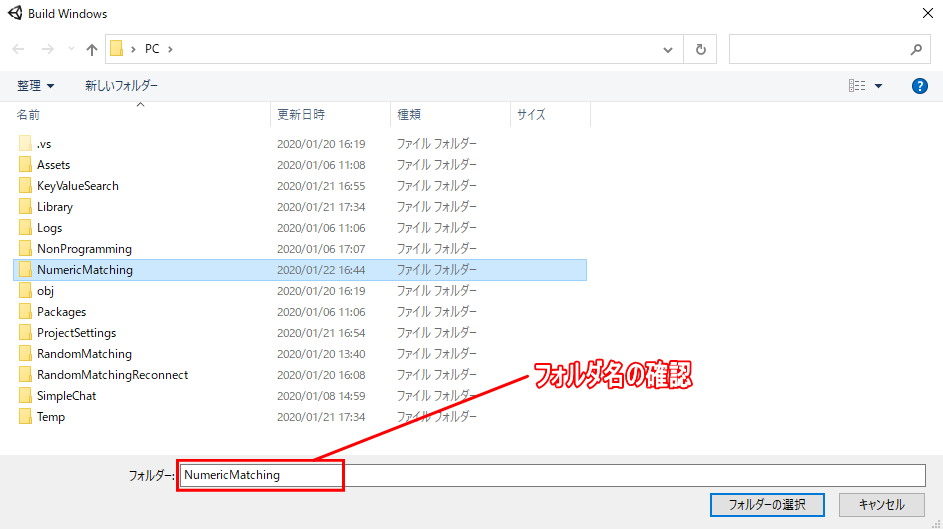Viewport: 943px width, 529px height.
Task: Click the Refresh button in address bar
Action: (x=700, y=49)
